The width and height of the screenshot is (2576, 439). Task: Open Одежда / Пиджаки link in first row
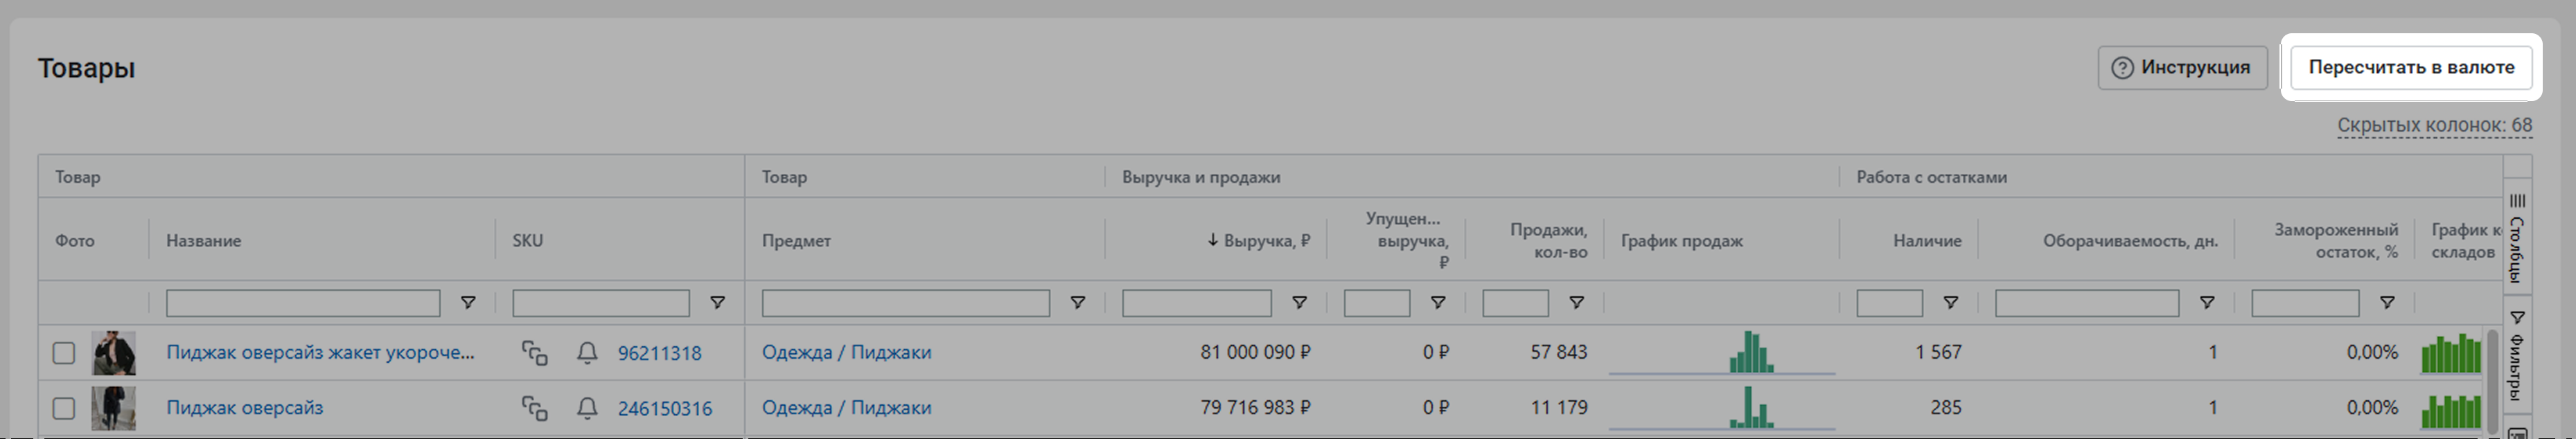coord(846,352)
